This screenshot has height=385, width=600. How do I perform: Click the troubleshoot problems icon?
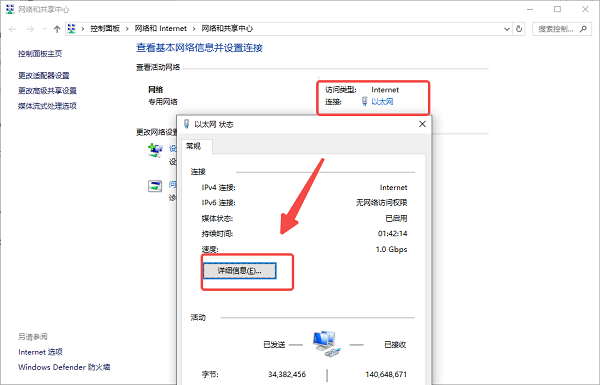[155, 187]
